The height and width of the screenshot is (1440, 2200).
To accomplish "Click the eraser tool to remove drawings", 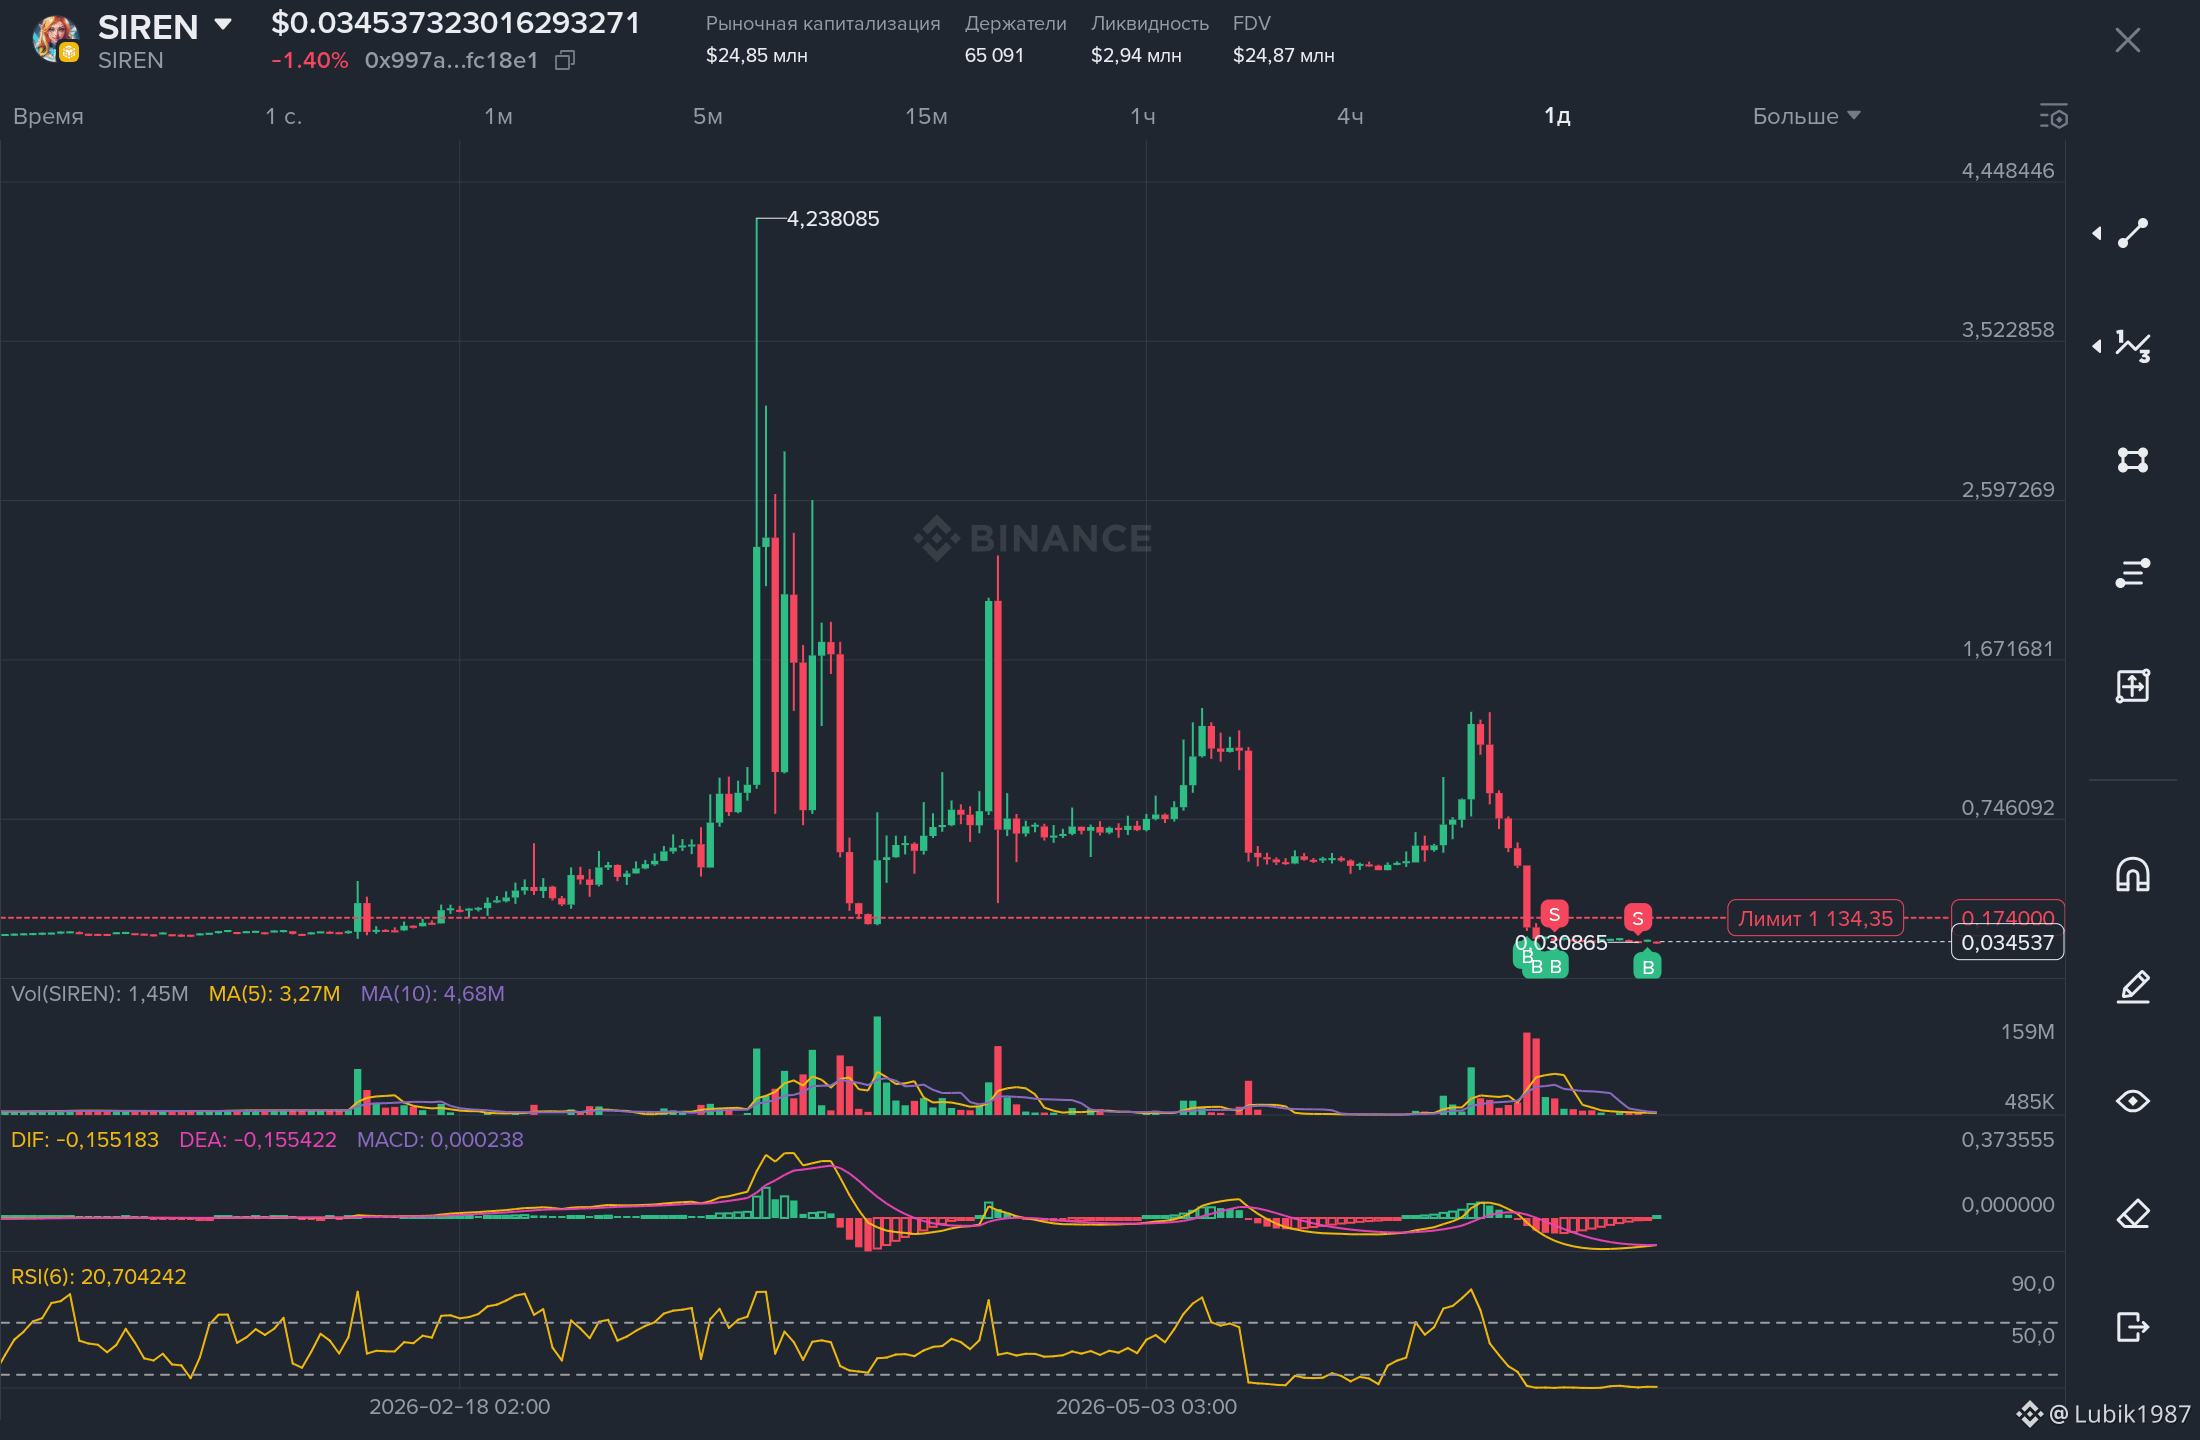I will pos(2133,1214).
